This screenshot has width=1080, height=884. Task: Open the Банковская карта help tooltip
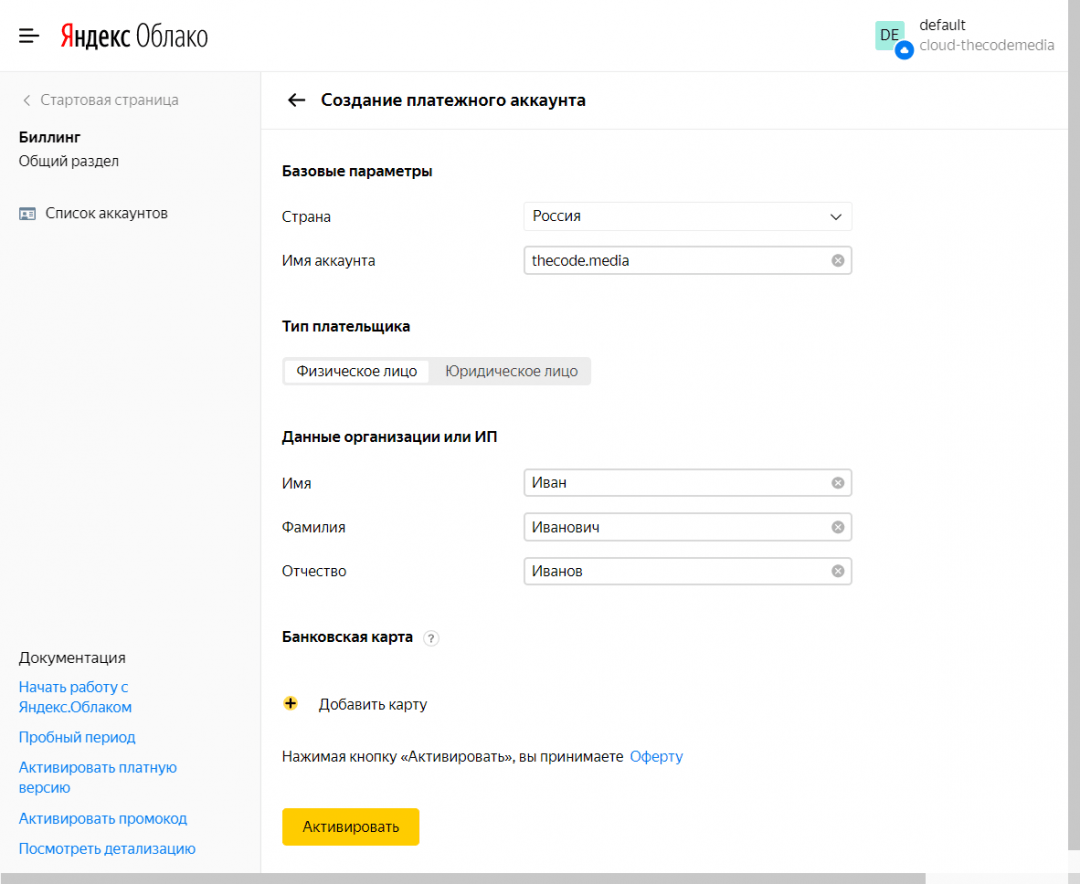point(431,638)
